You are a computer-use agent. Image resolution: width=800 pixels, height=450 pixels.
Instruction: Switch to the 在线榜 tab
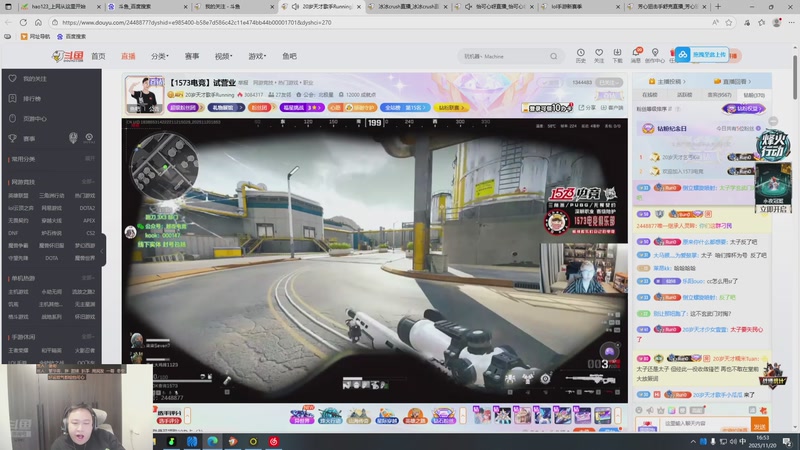coord(650,95)
